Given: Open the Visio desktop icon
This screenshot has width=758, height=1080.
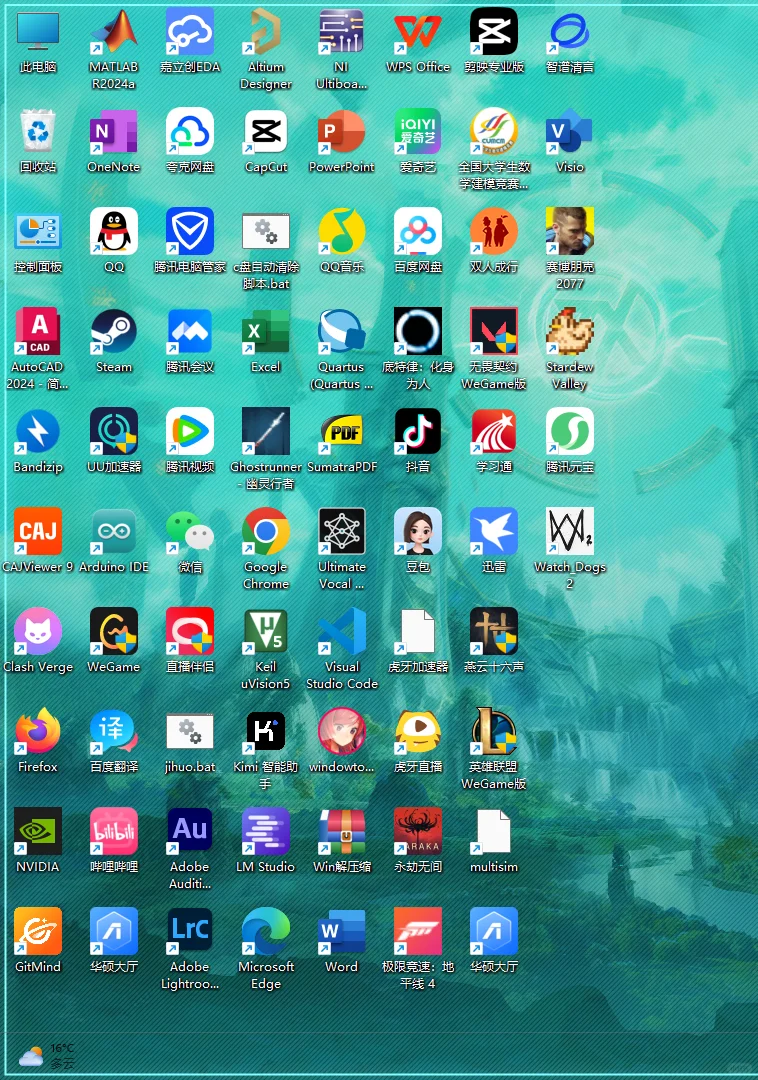Looking at the screenshot, I should 569,132.
